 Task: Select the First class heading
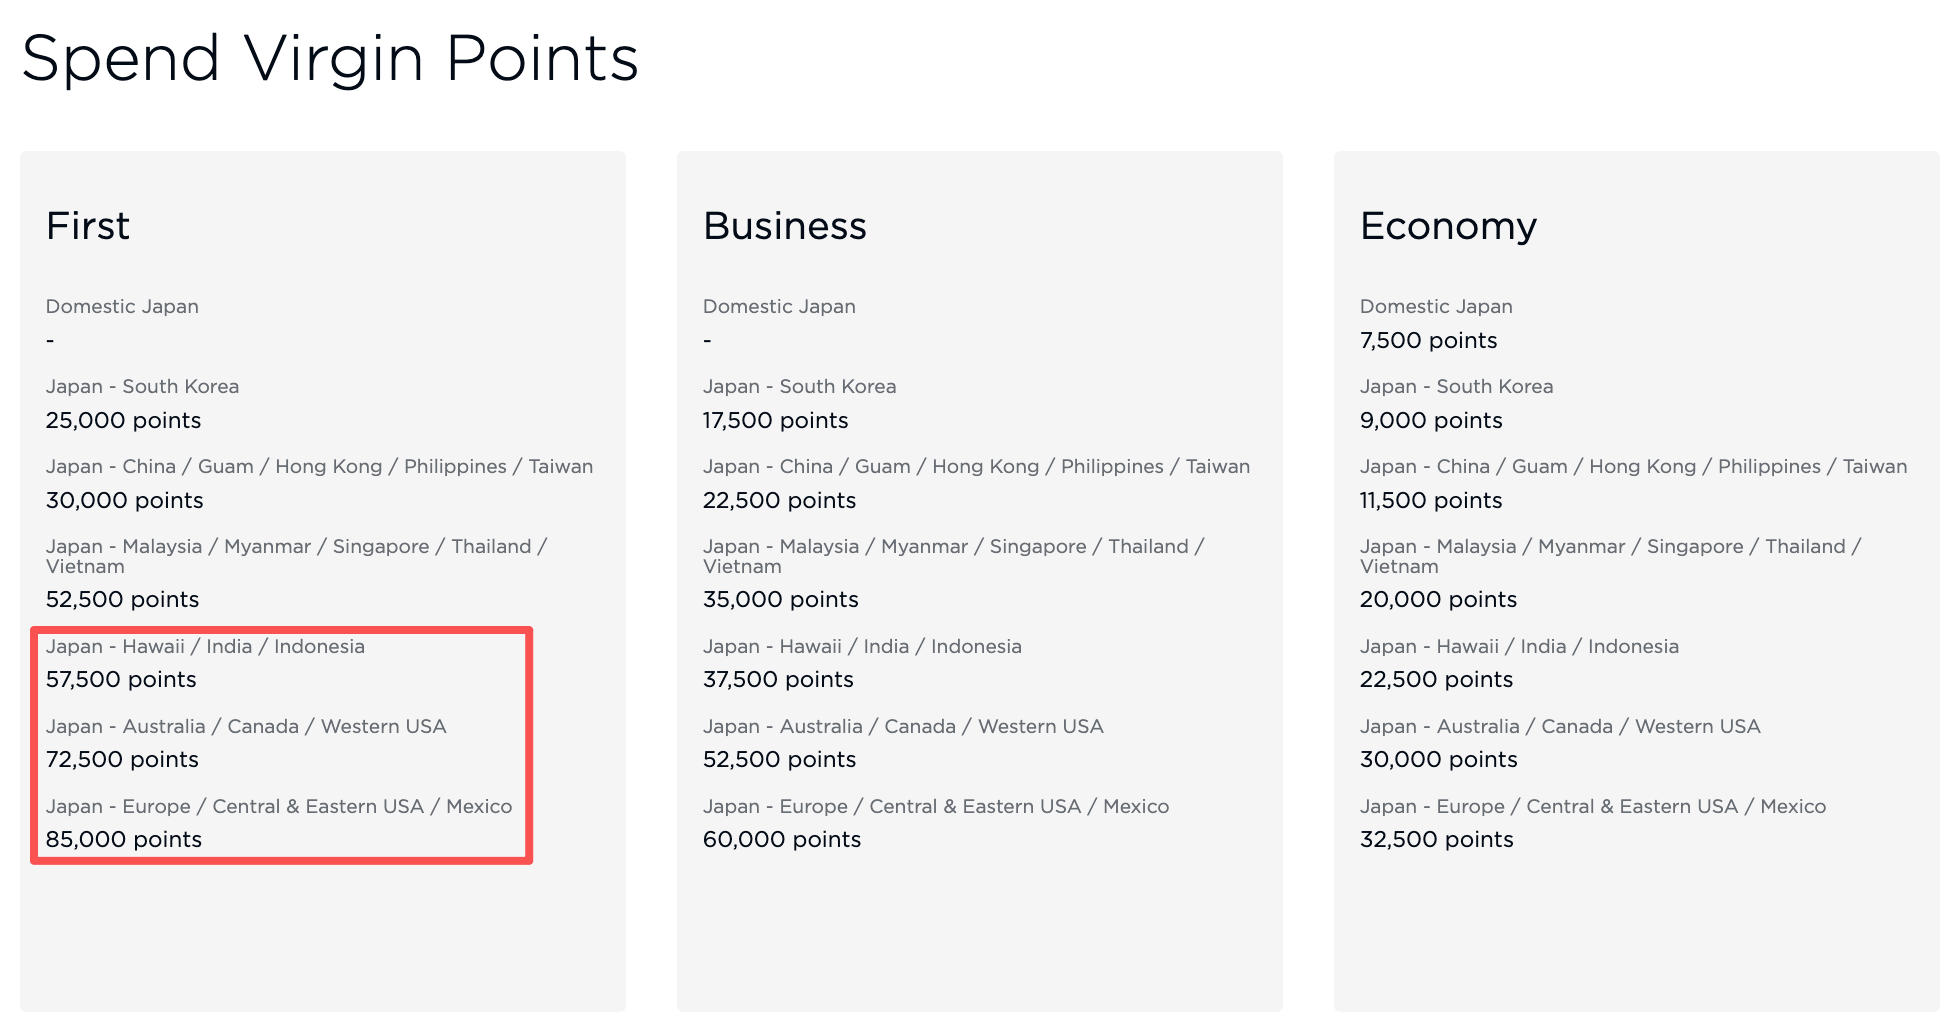[x=88, y=226]
